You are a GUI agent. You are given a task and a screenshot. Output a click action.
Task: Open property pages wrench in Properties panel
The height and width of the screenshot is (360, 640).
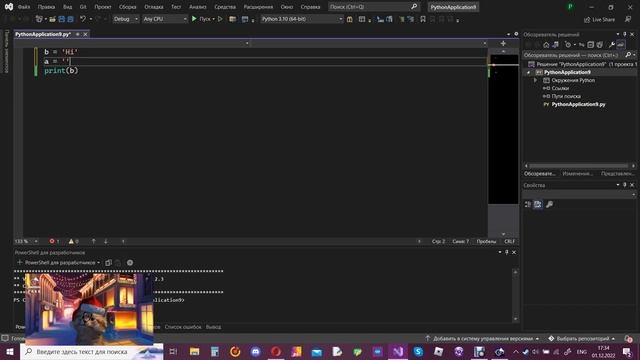pyautogui.click(x=549, y=204)
